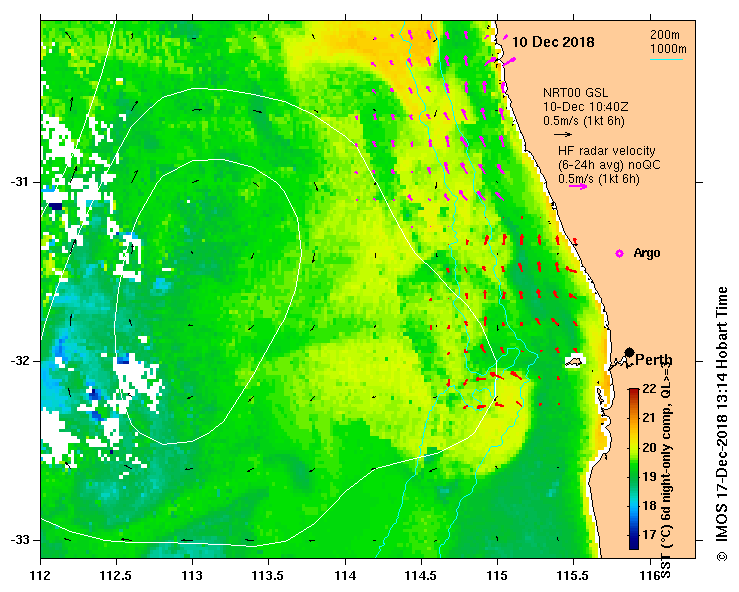The height and width of the screenshot is (592, 739).
Task: Click the '(6-24h avg) noQC' text
Action: [x=609, y=165]
